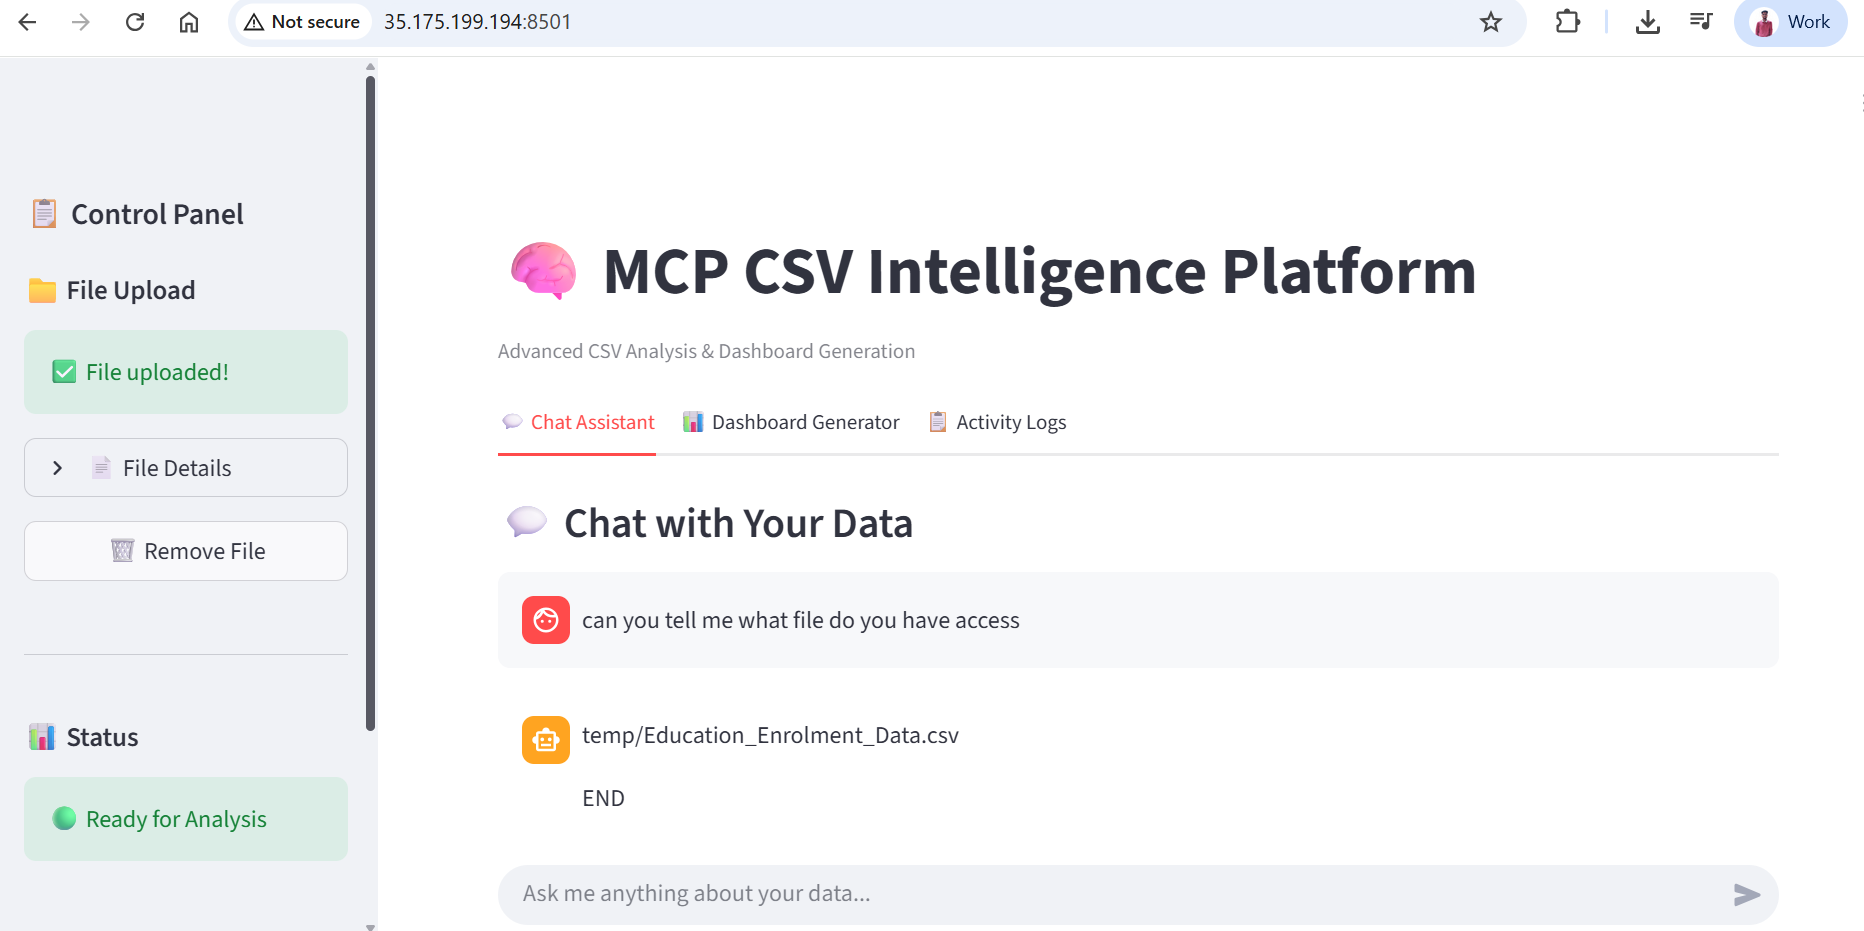1864x931 pixels.
Task: Click the Dashboard Generator chart icon
Action: 693,421
